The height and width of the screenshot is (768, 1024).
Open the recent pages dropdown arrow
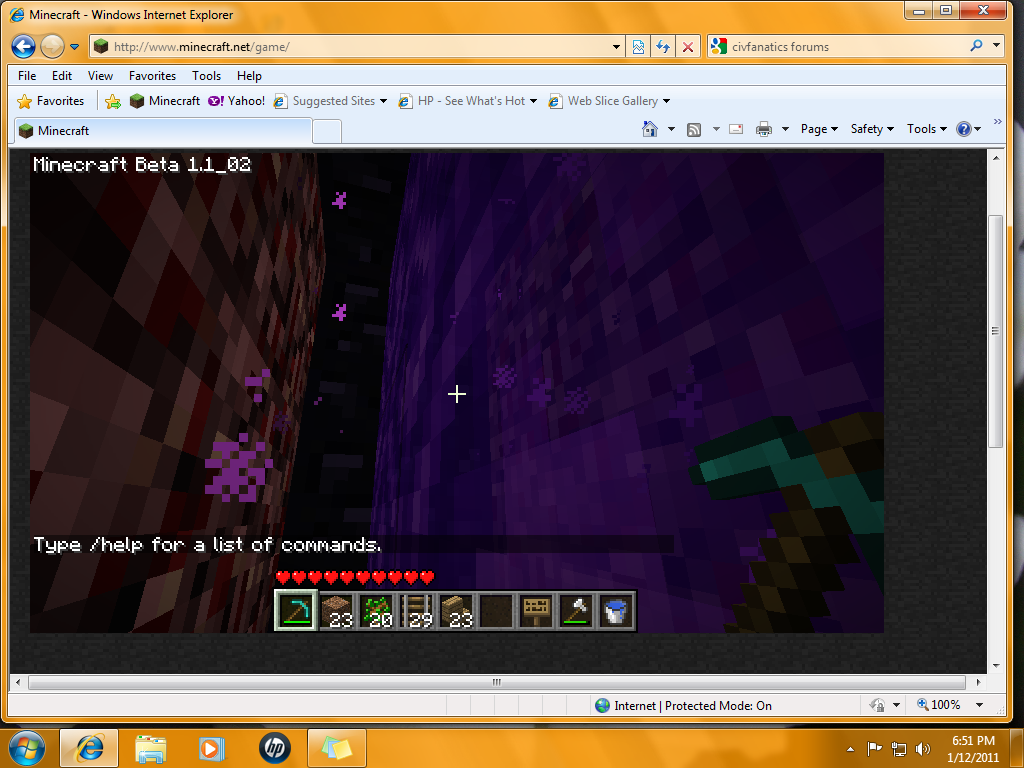[x=74, y=47]
